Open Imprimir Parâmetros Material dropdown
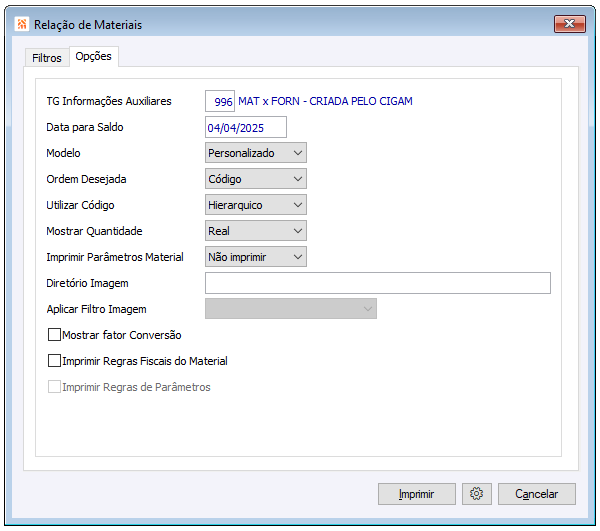This screenshot has height=531, width=600. (x=256, y=257)
